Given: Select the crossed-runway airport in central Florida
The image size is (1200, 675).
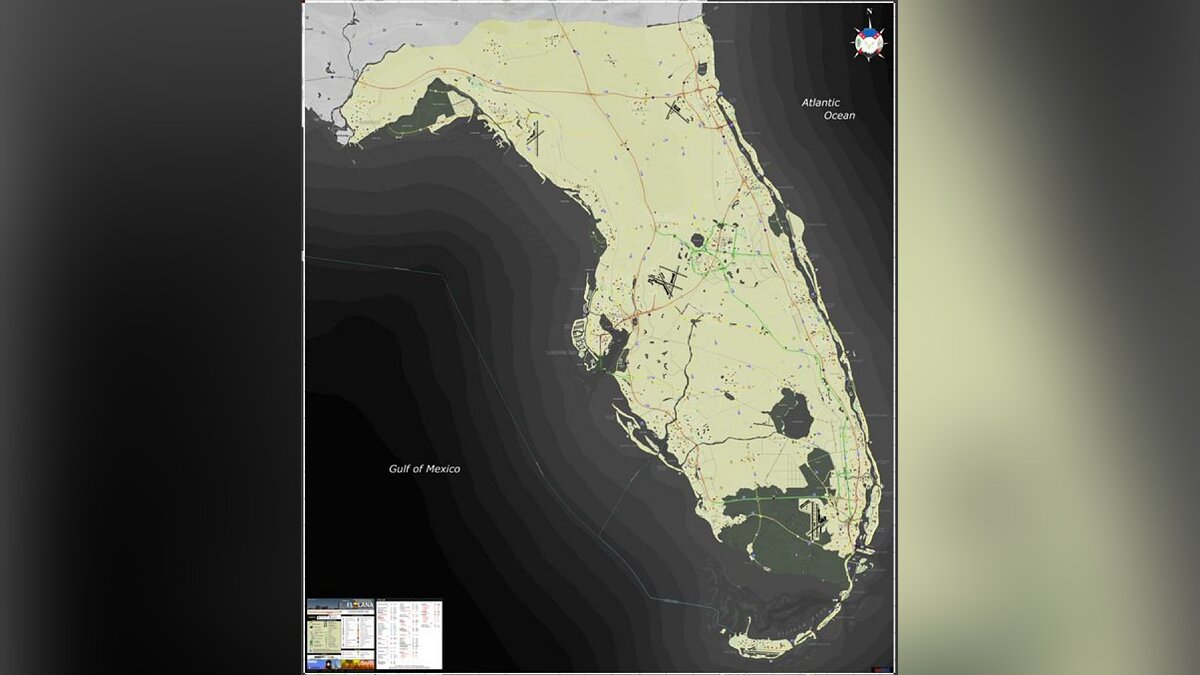Looking at the screenshot, I should (x=667, y=281).
